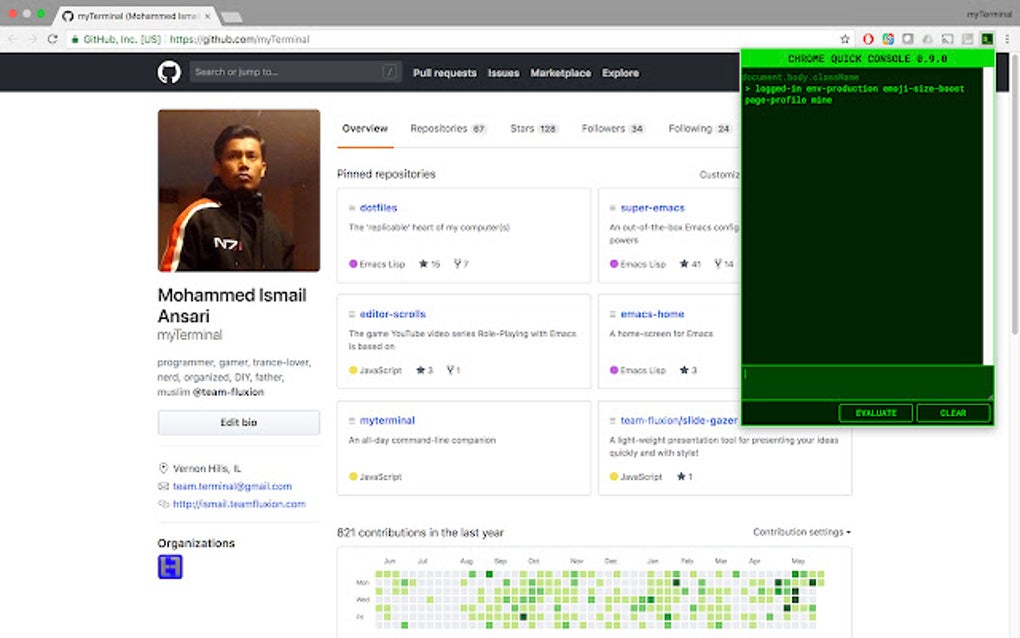This screenshot has height=638, width=1020.
Task: Open the myterminal repository link
Action: tap(387, 421)
